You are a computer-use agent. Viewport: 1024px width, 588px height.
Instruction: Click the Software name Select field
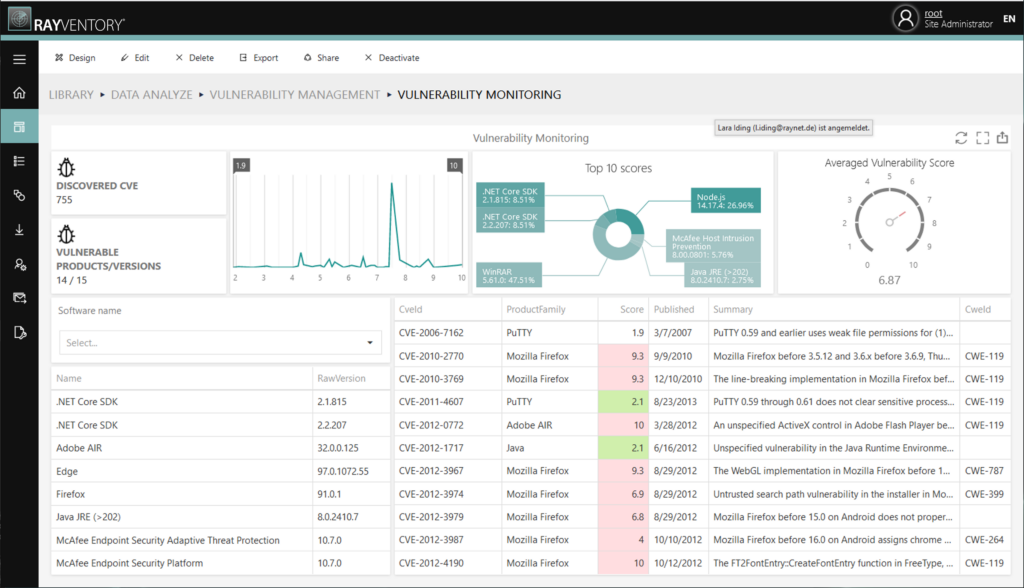[220, 342]
